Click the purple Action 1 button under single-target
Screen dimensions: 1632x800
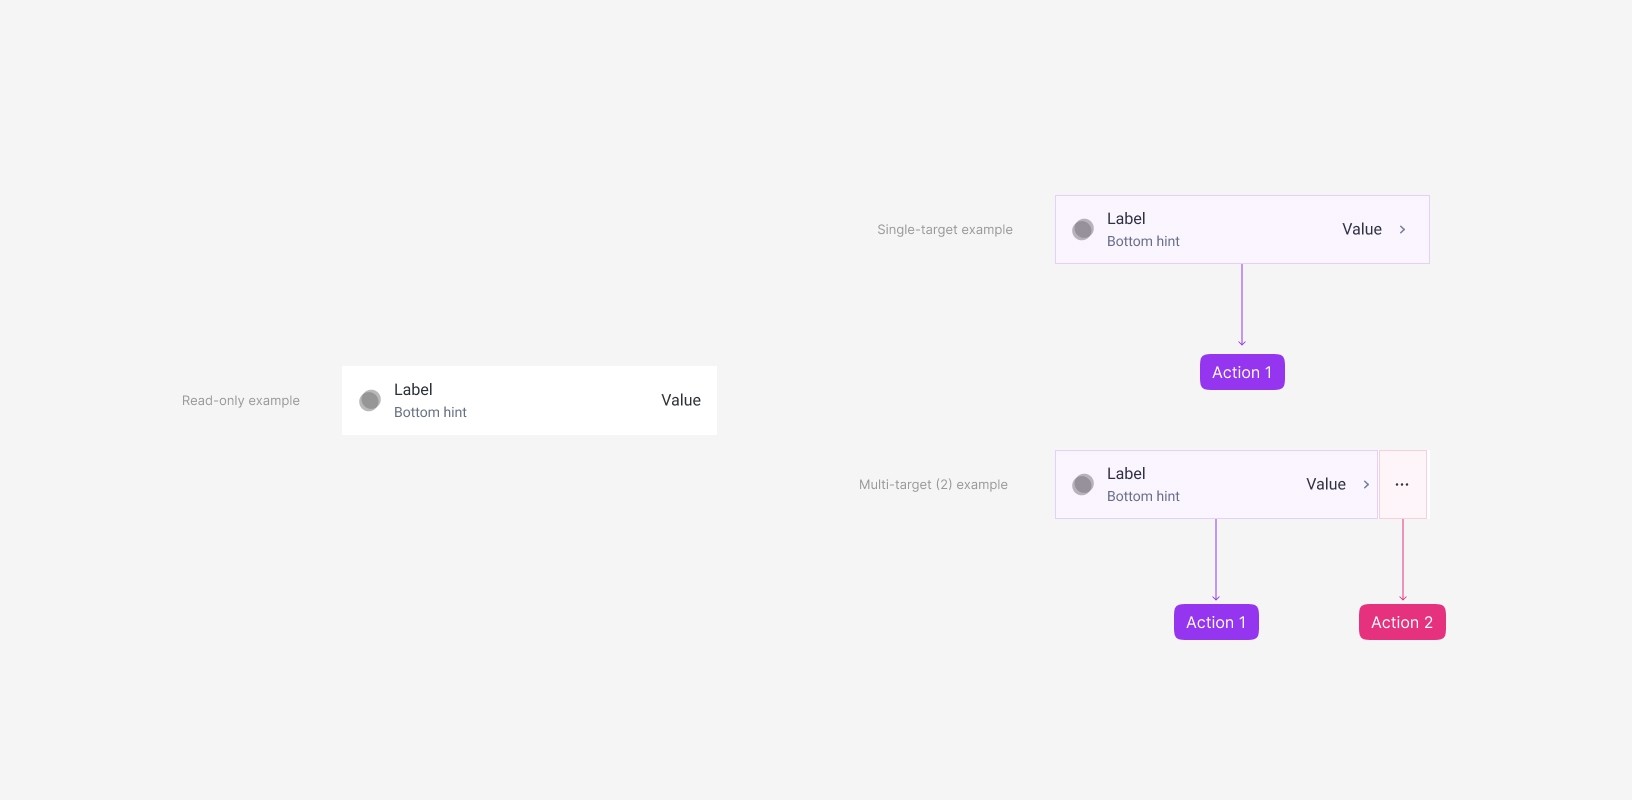(x=1242, y=371)
